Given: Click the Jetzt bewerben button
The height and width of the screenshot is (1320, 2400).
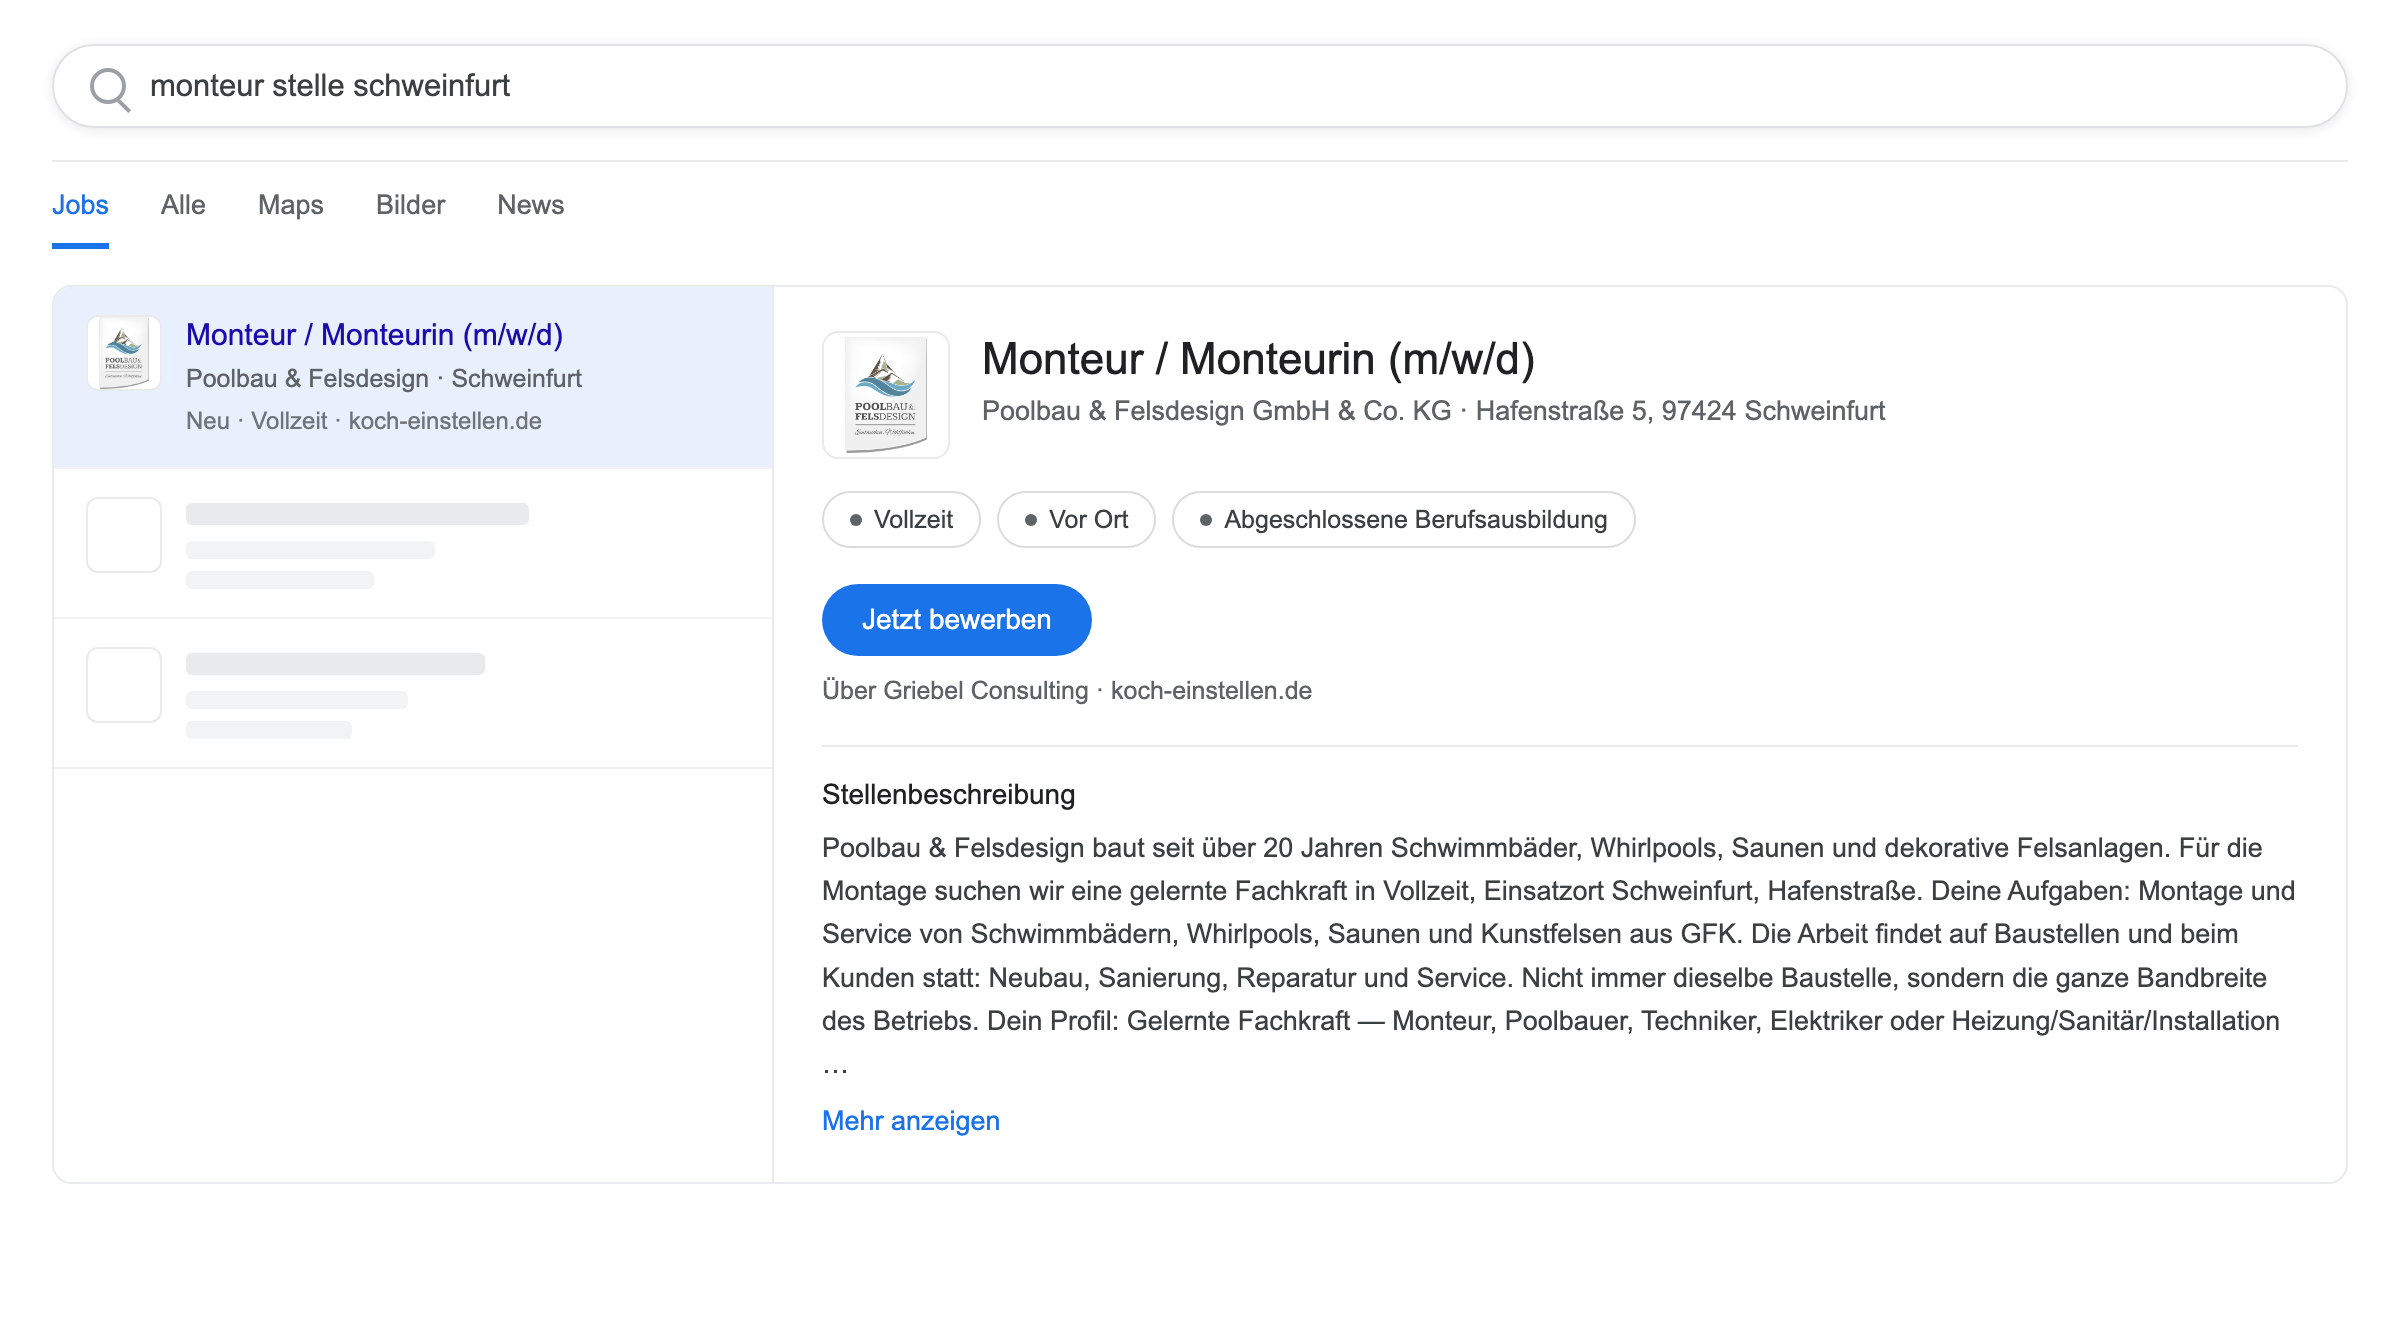Looking at the screenshot, I should coord(957,620).
